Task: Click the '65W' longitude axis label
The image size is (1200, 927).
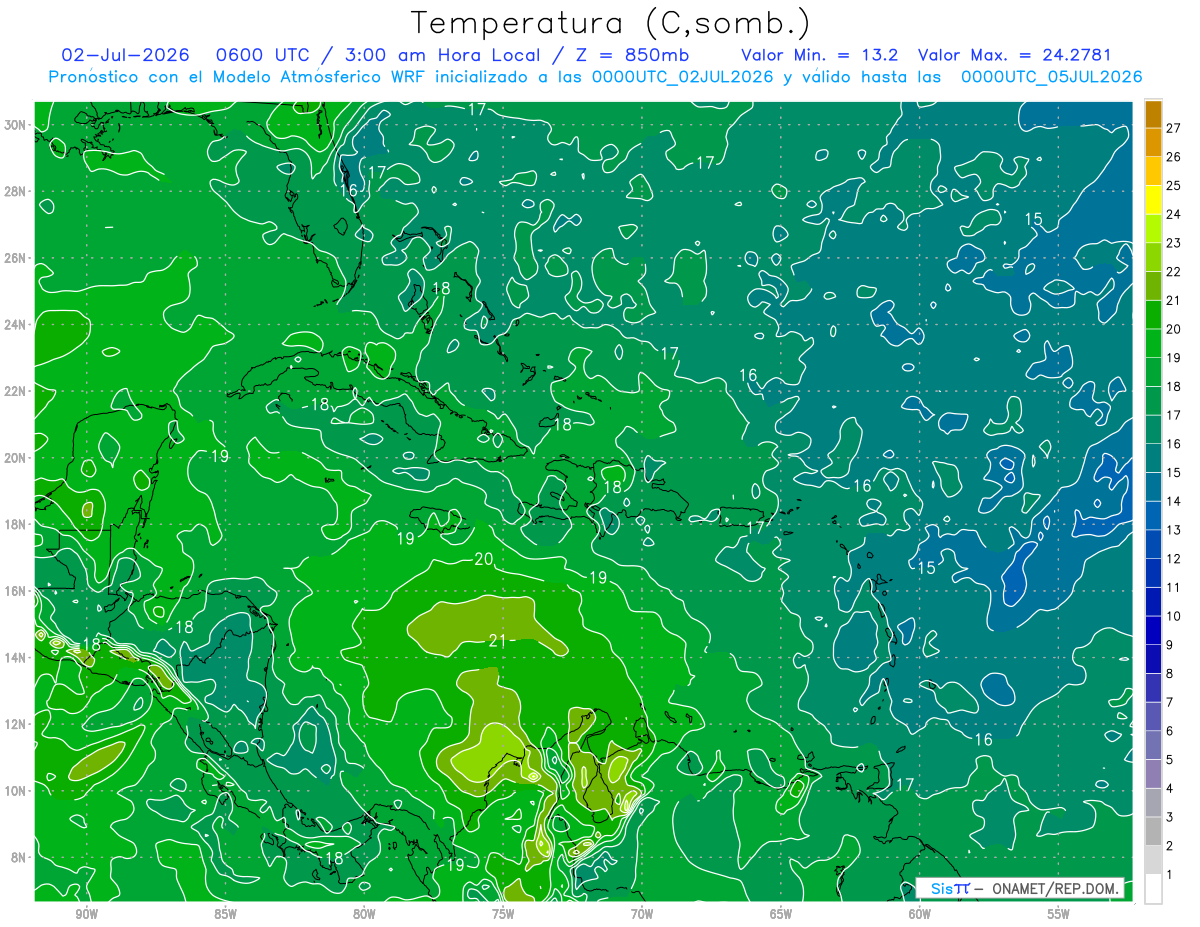Action: coord(781,914)
